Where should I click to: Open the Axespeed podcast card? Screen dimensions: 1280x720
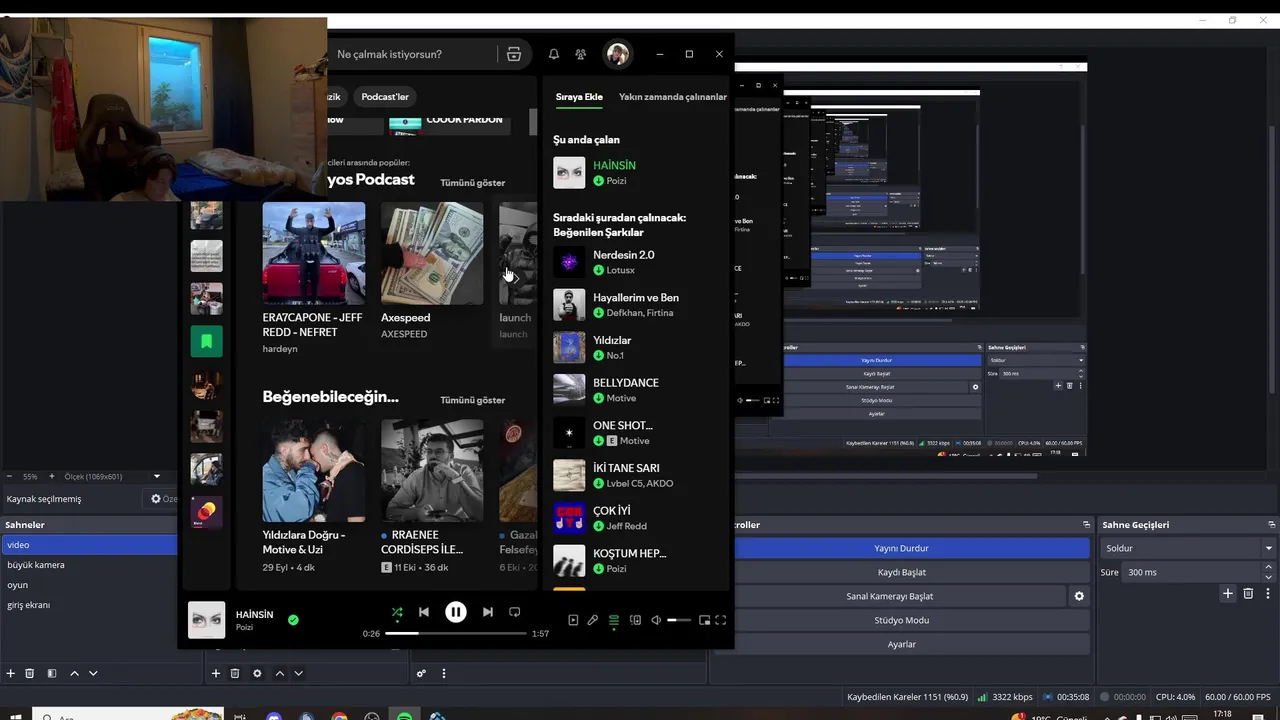432,272
